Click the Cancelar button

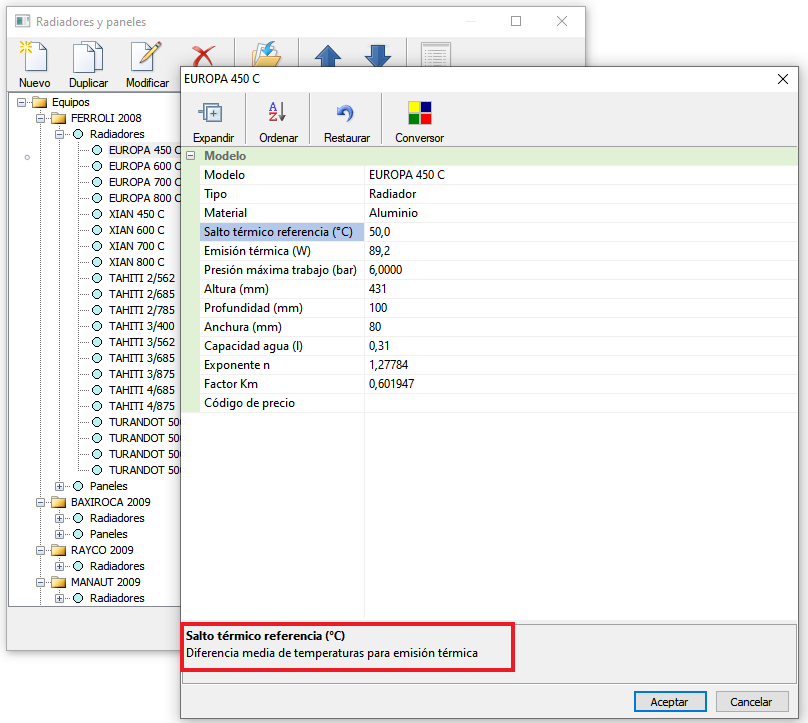point(751,701)
